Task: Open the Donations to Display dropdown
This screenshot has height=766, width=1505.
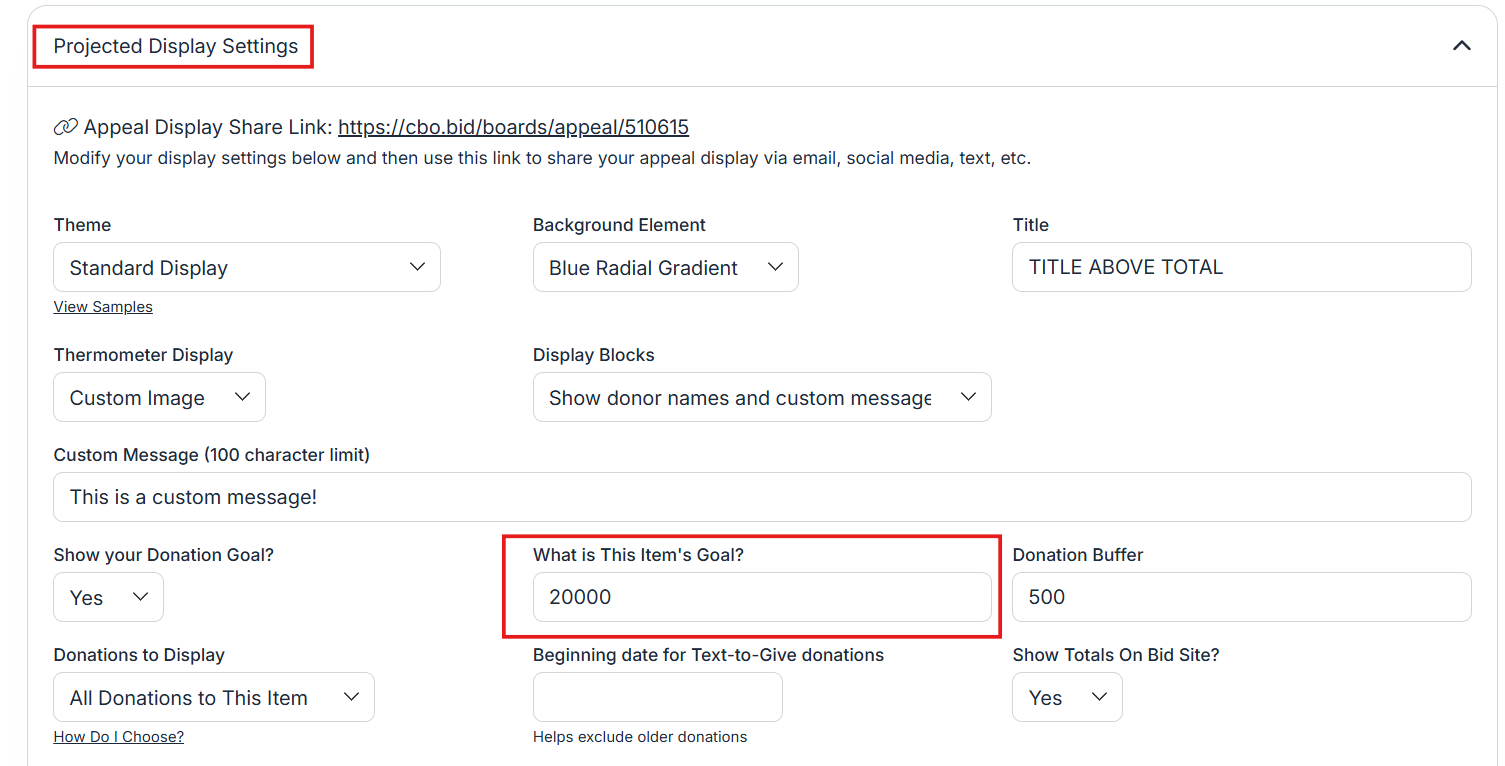Action: click(x=213, y=697)
